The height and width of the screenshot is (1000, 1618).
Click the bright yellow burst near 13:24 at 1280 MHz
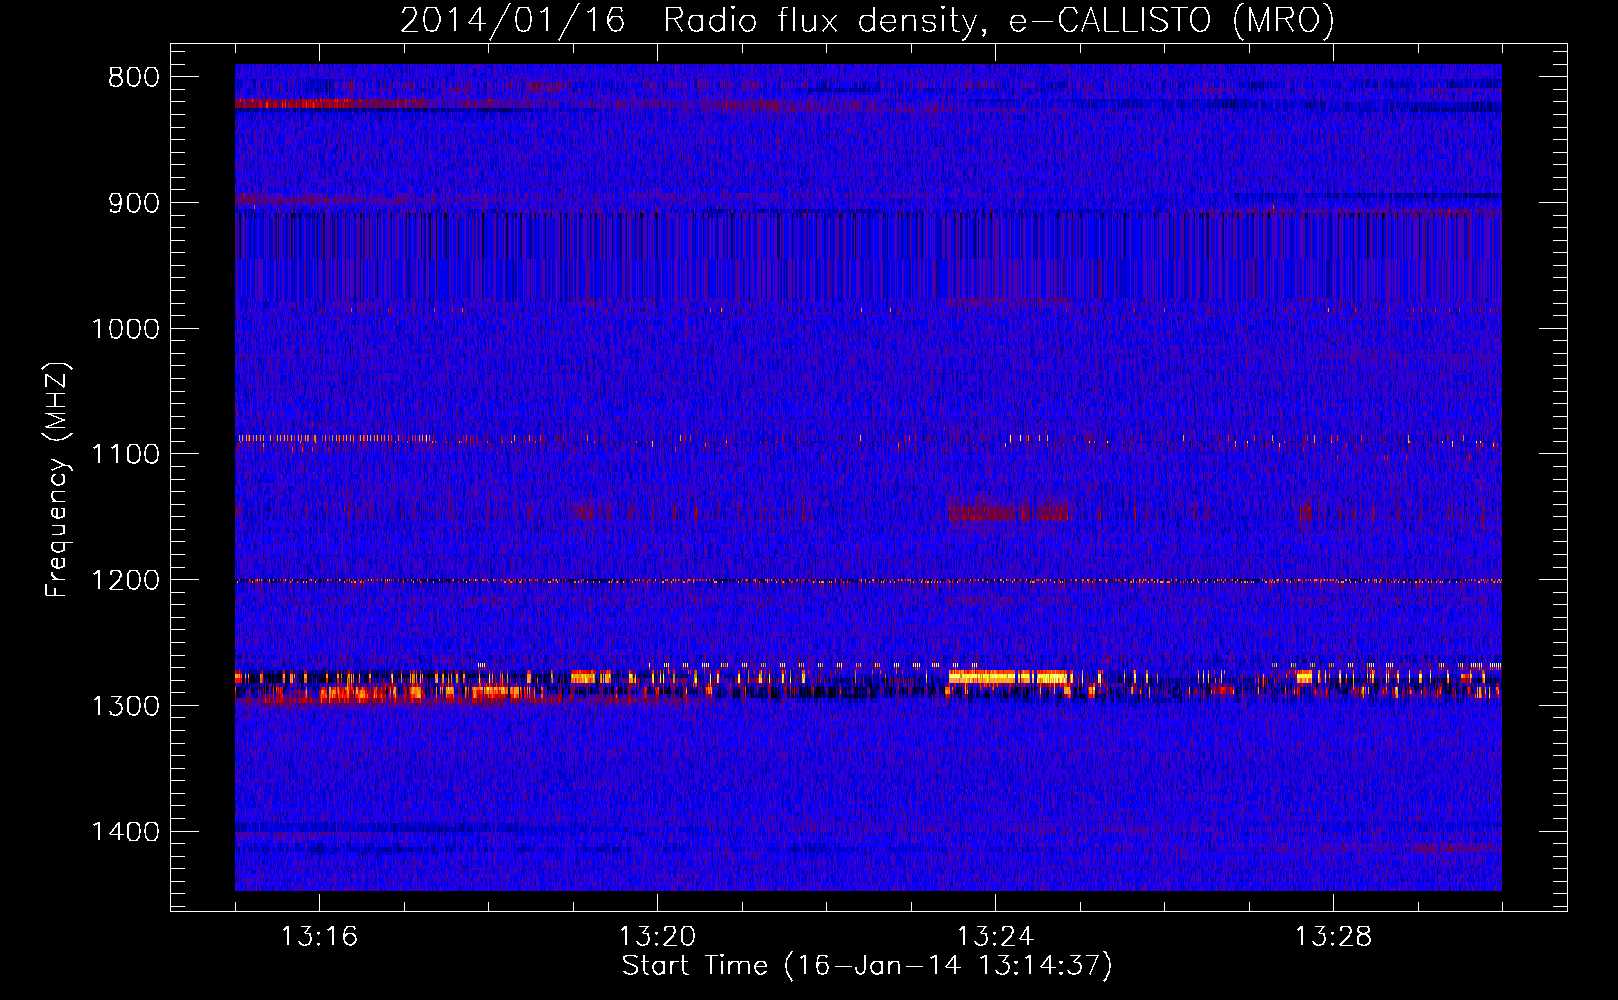tap(1010, 677)
